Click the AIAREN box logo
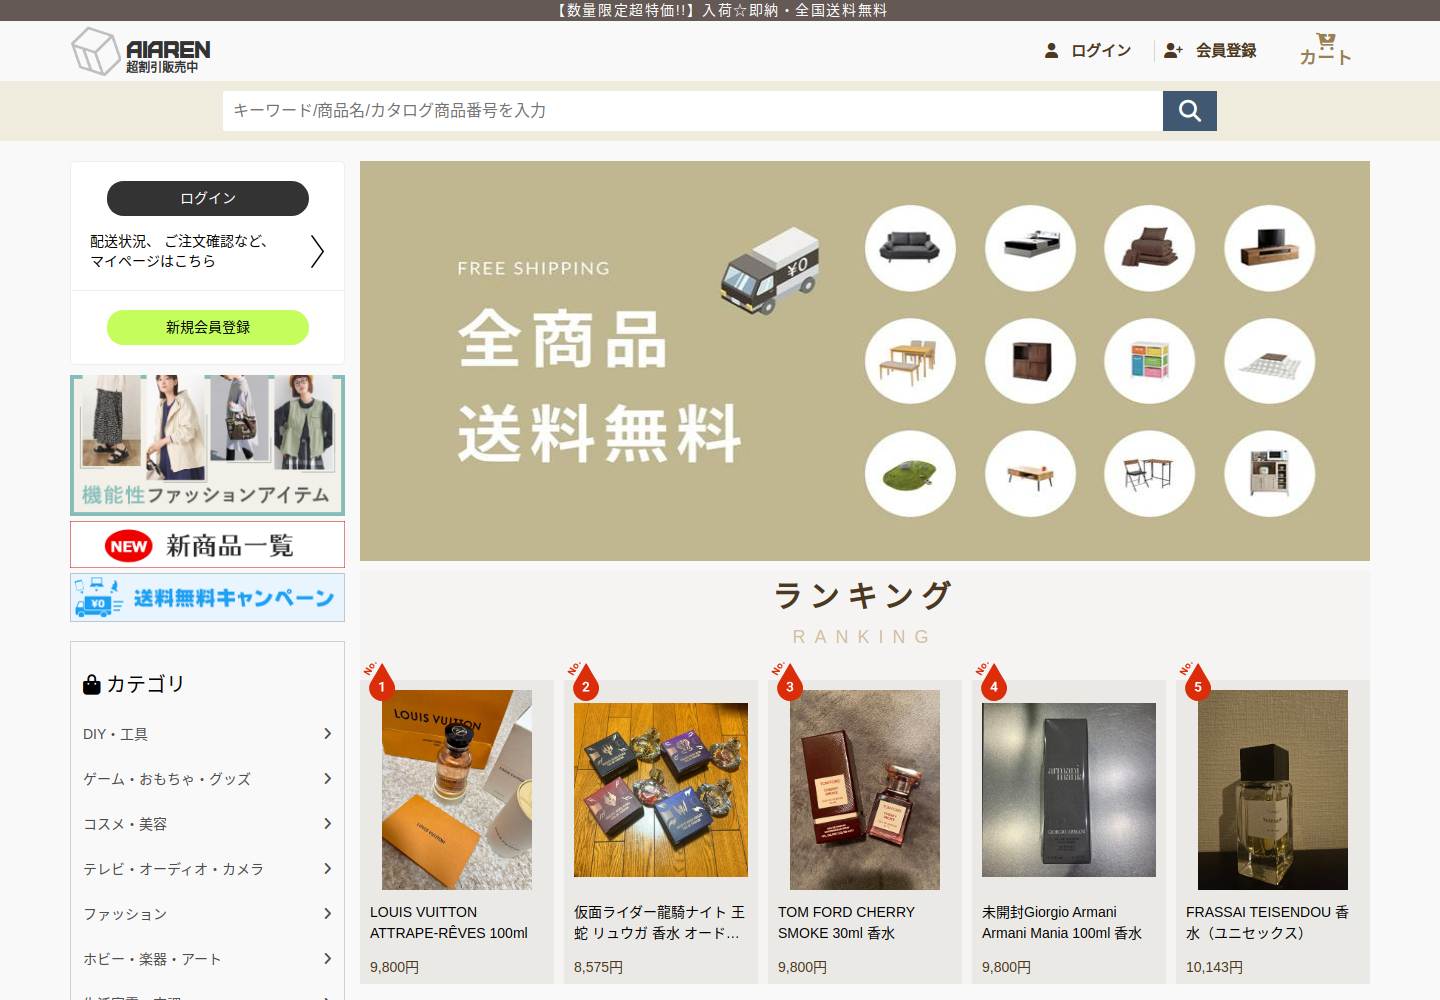 tap(141, 51)
